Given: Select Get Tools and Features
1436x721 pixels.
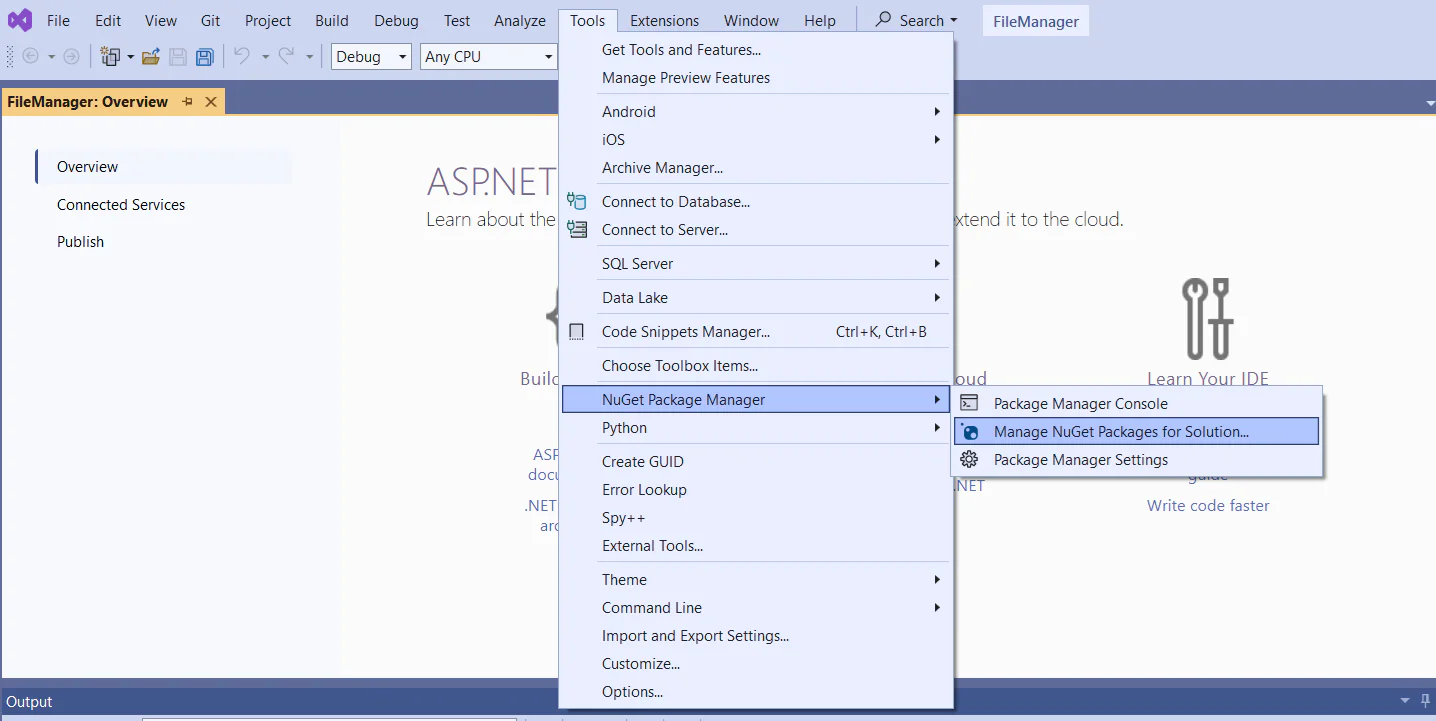Looking at the screenshot, I should coord(755,50).
